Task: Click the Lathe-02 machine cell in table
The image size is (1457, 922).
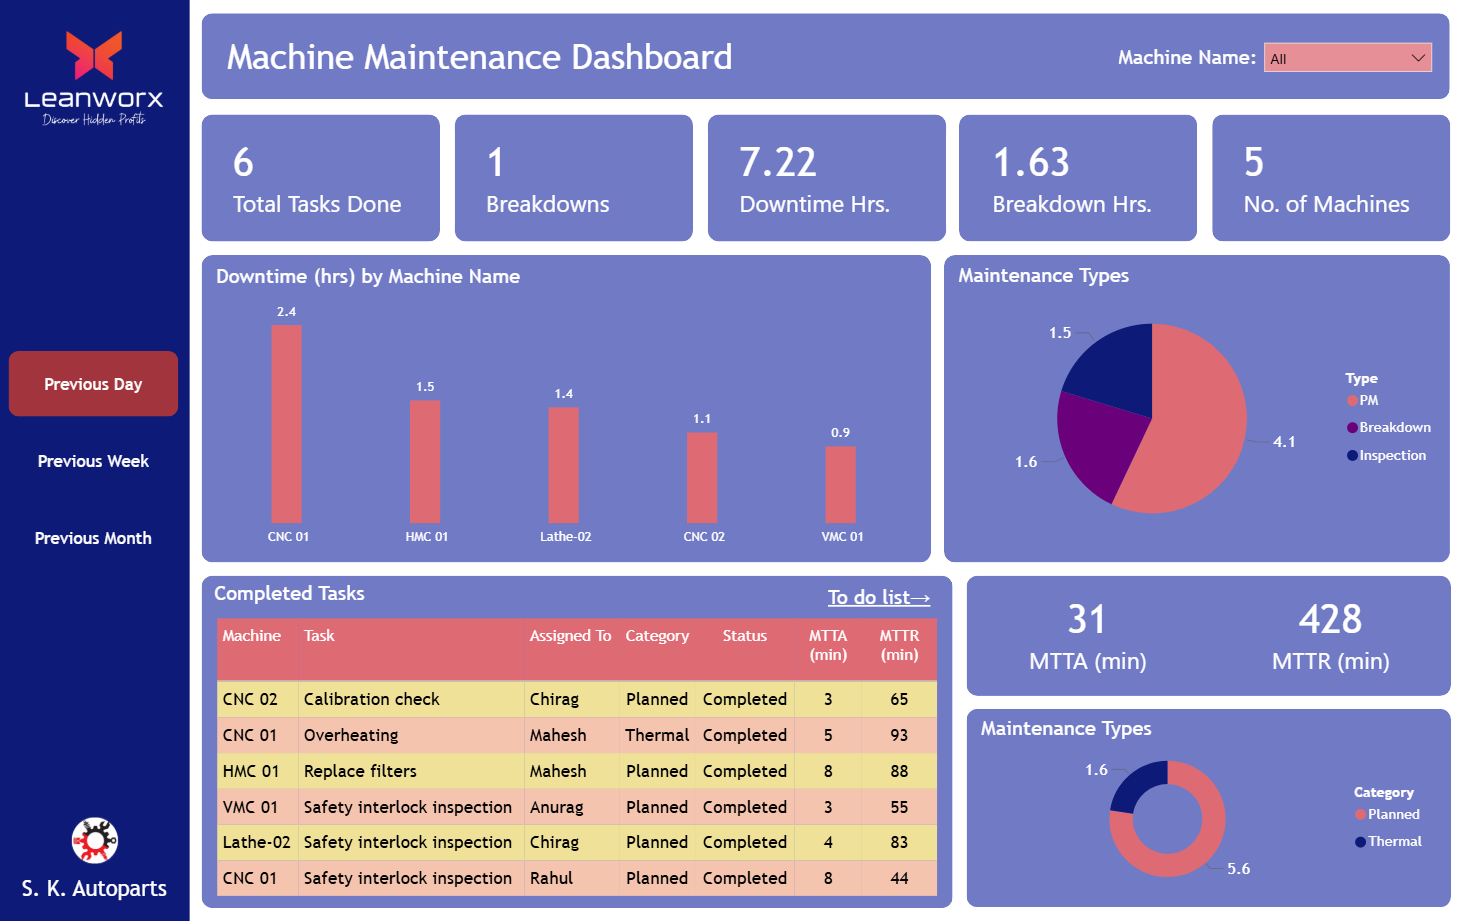Action: click(258, 842)
